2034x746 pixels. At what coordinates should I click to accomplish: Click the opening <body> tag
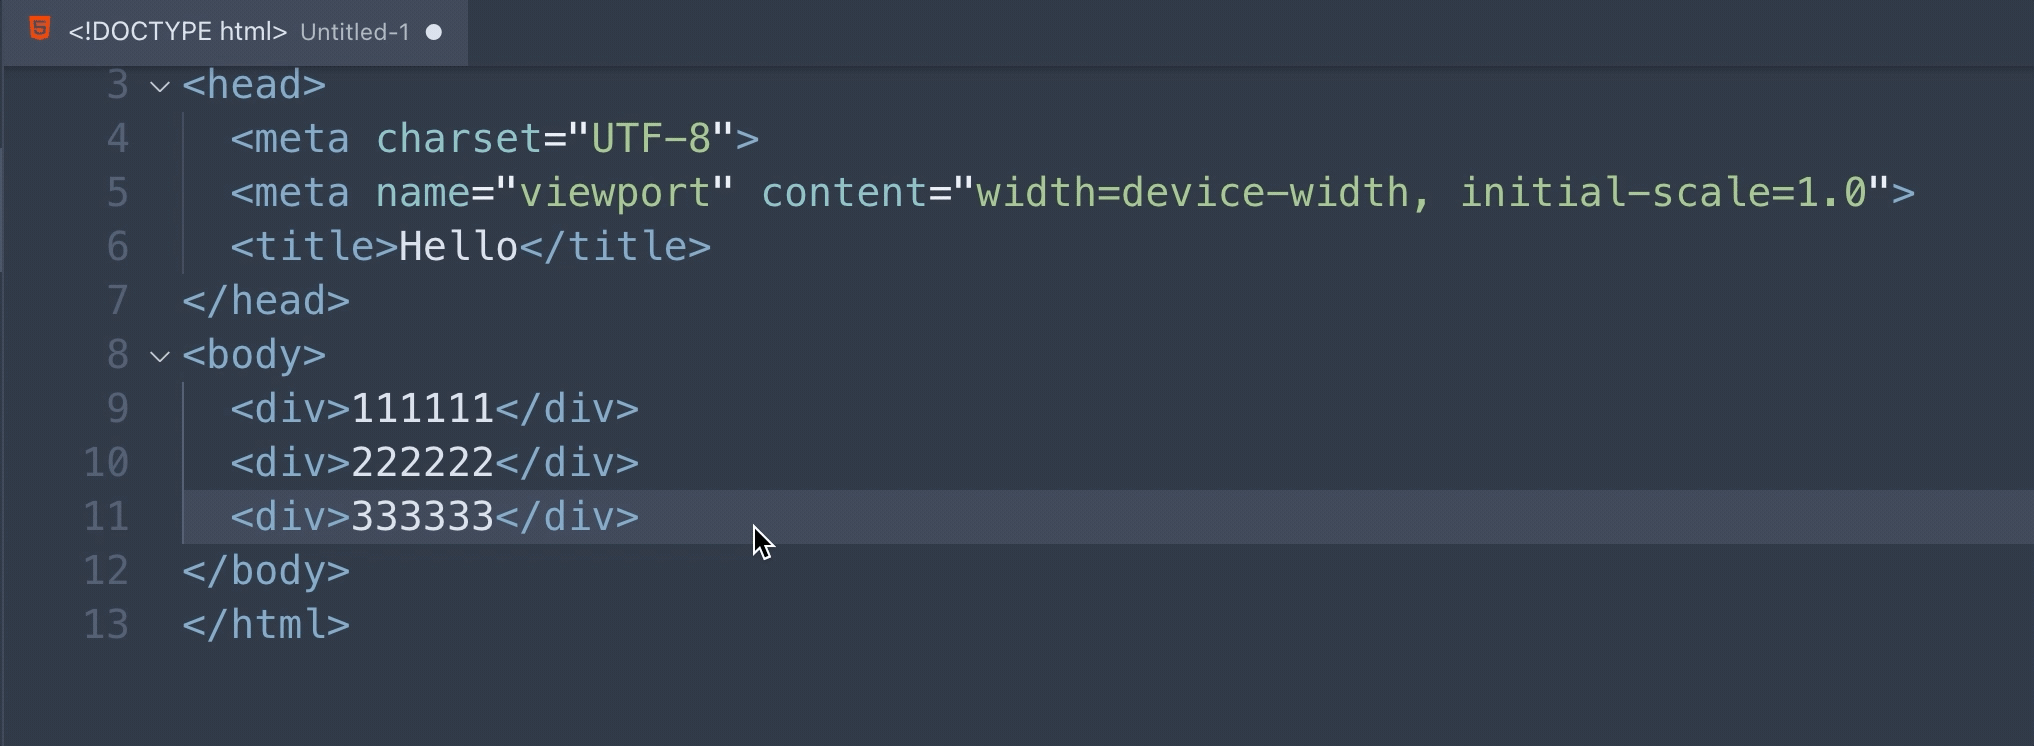coord(254,354)
